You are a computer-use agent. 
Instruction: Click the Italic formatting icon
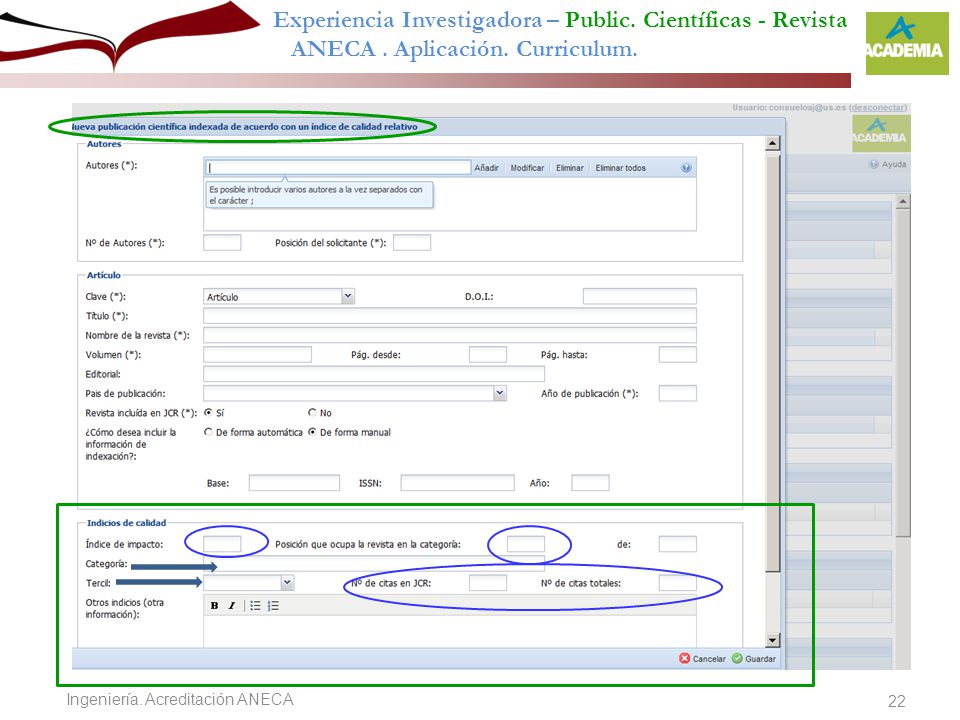(x=231, y=606)
